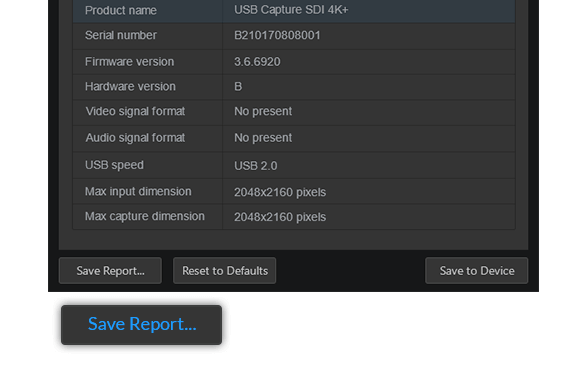Screen dimensions: 585x389
Task: Select firmware value 3.6.6920
Action: coord(257,62)
